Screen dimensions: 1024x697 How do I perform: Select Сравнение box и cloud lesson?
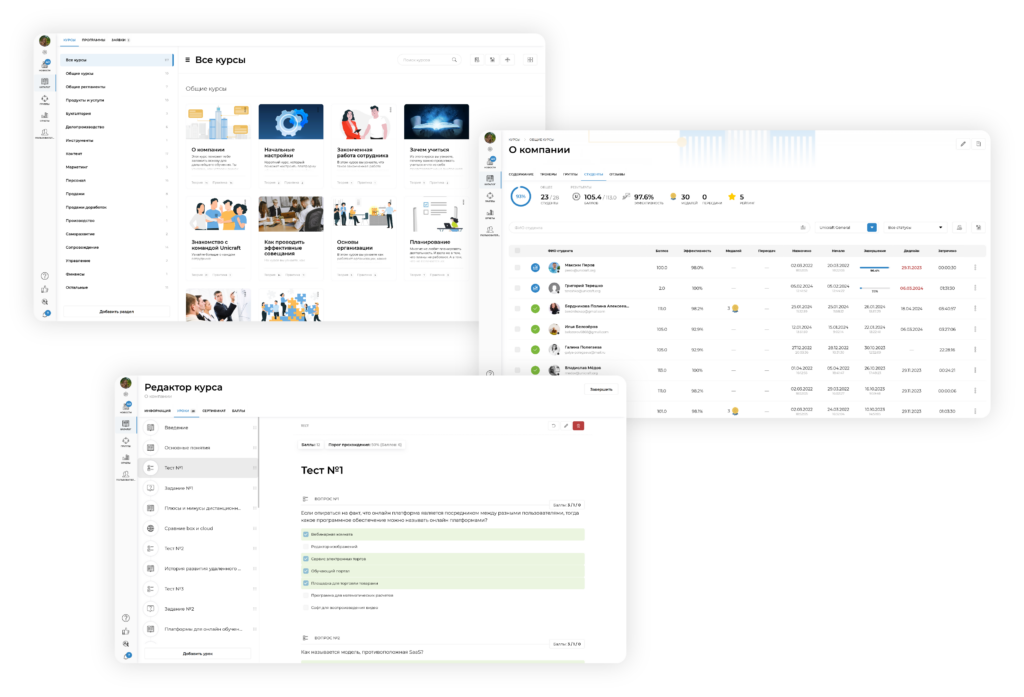[199, 528]
